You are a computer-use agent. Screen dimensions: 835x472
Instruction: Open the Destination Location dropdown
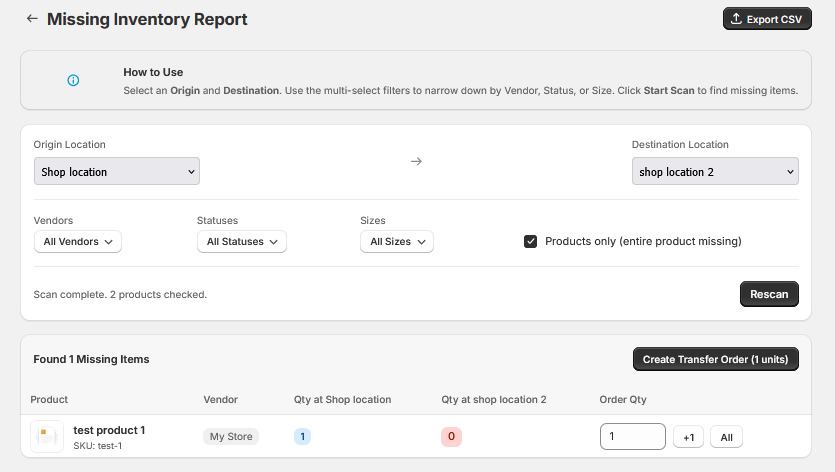pos(715,172)
